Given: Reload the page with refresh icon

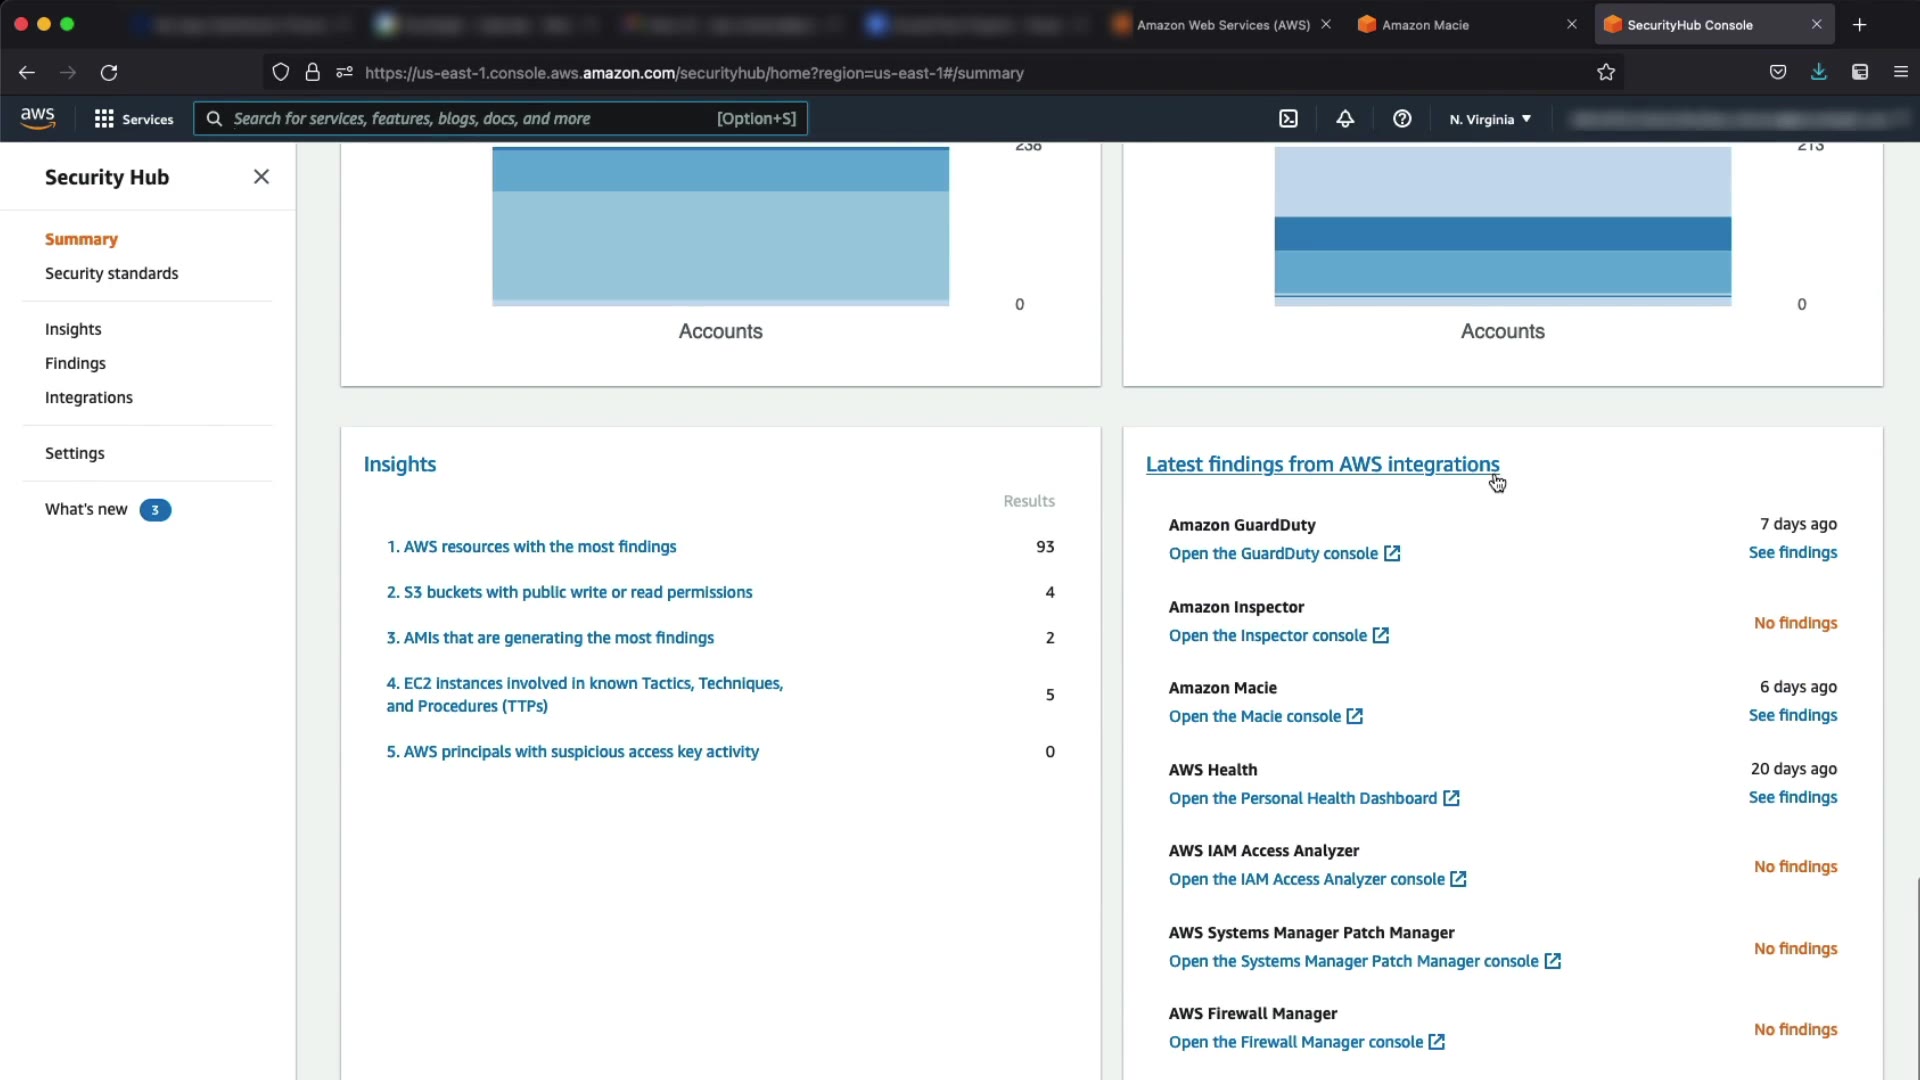Looking at the screenshot, I should click(x=109, y=72).
